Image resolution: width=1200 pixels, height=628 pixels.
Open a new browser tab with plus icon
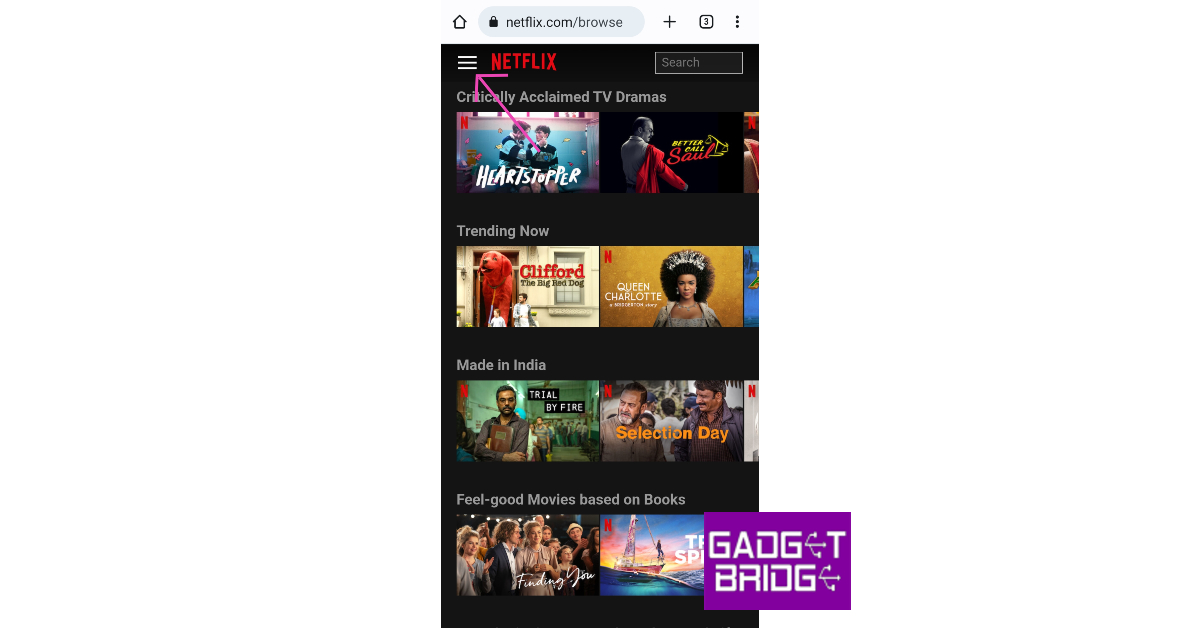[x=670, y=22]
